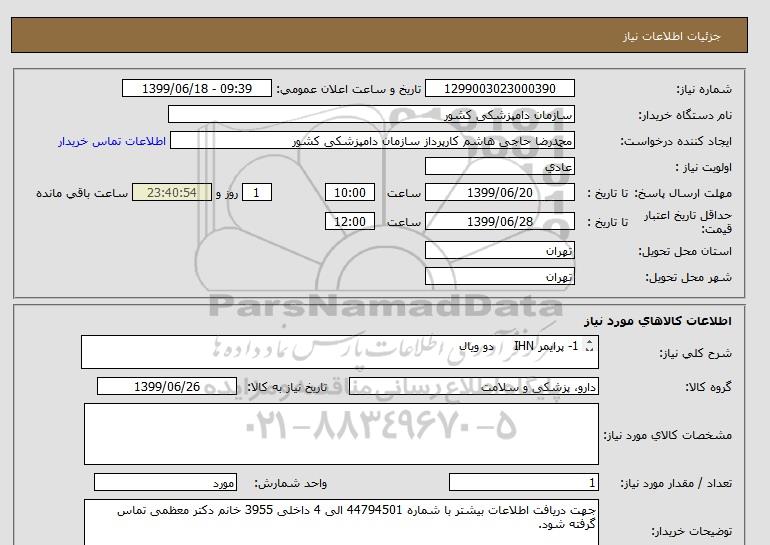The width and height of the screenshot is (770, 545).
Task: Select the announcement date field 1399/06/18 - 09:39
Action: [196, 88]
